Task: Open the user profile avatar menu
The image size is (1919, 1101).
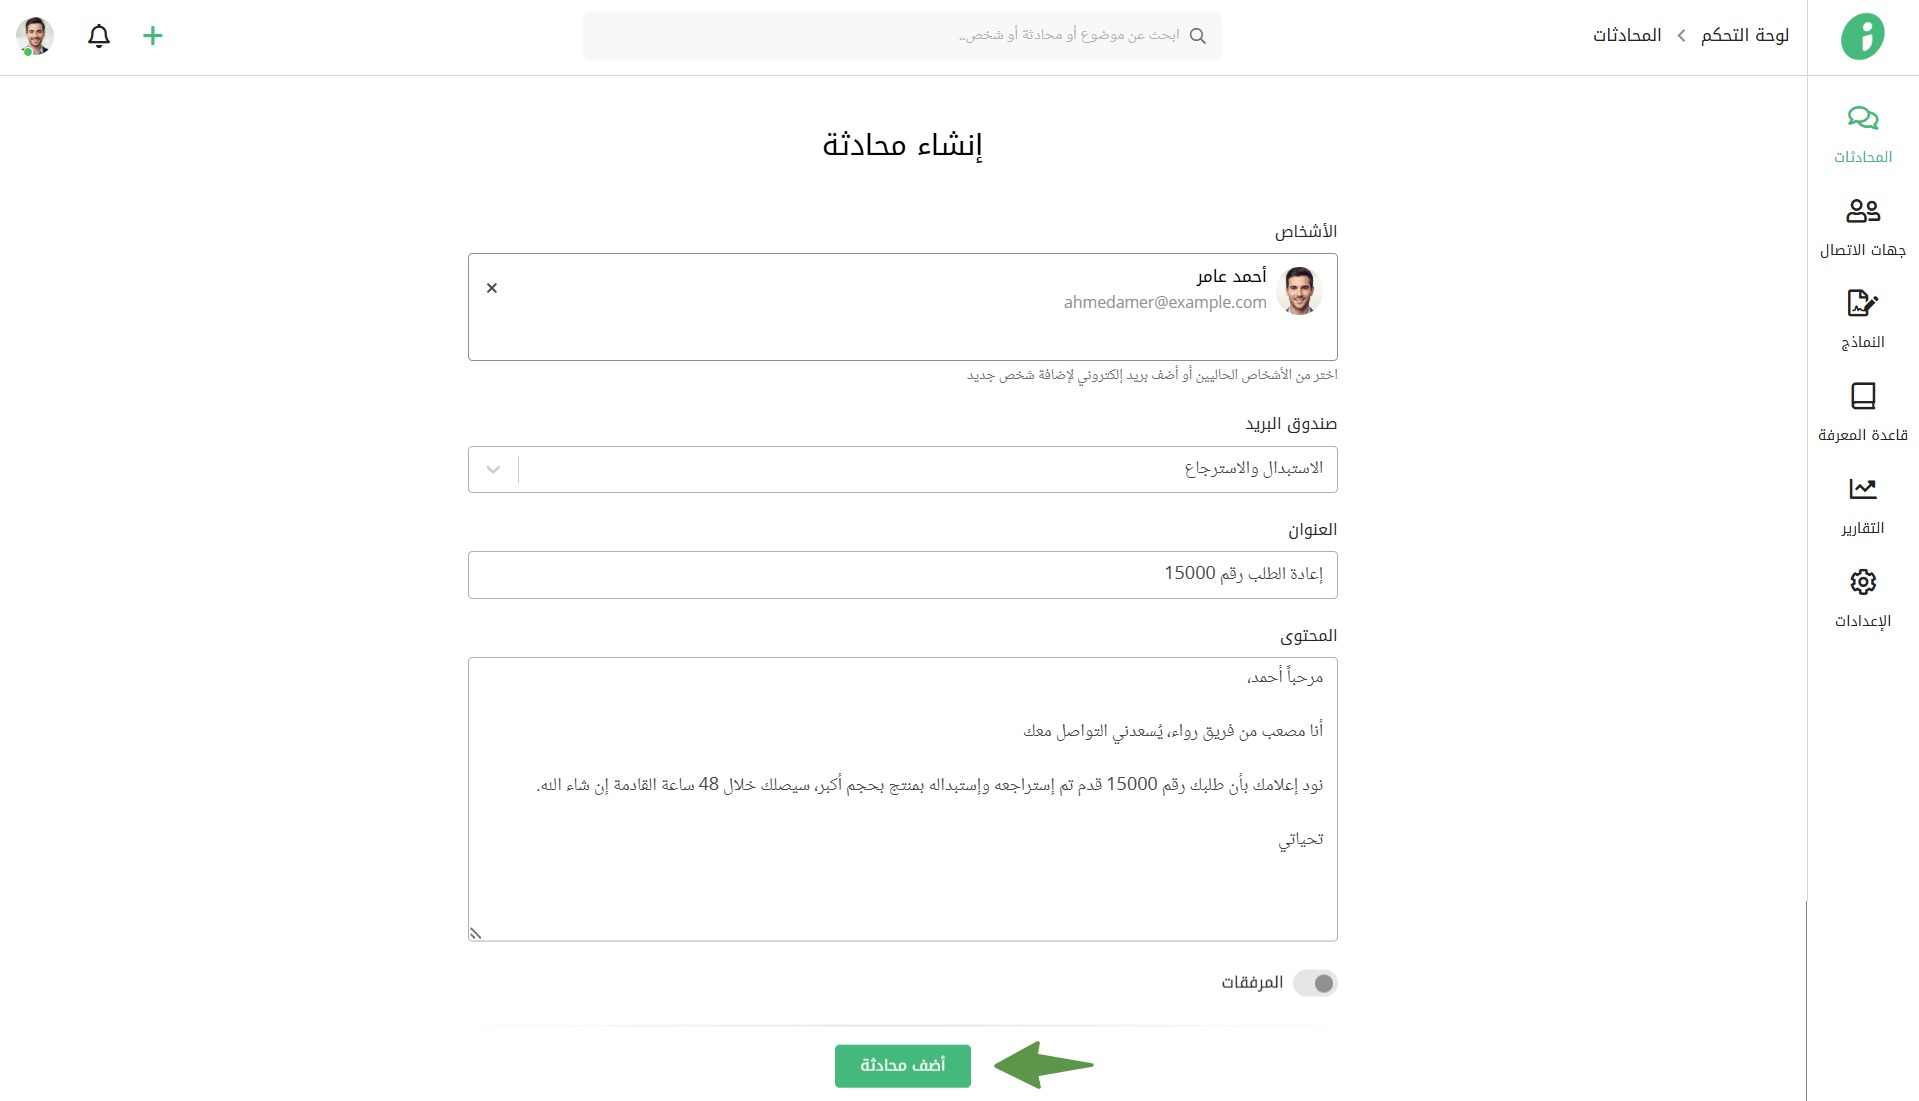Action: [35, 36]
